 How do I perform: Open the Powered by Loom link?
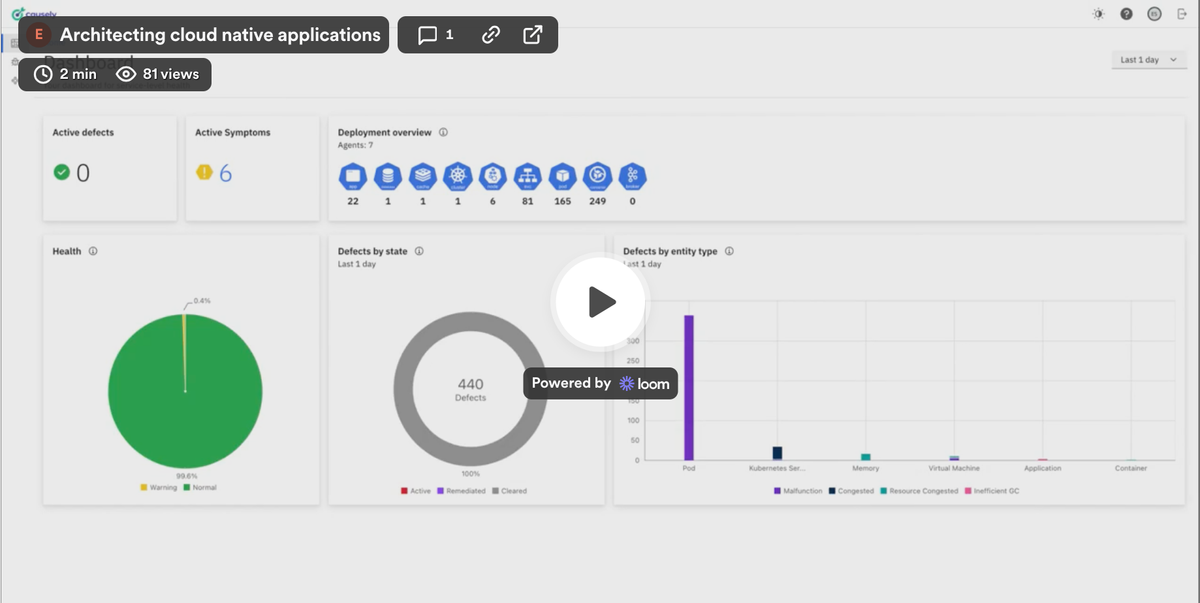tap(600, 383)
